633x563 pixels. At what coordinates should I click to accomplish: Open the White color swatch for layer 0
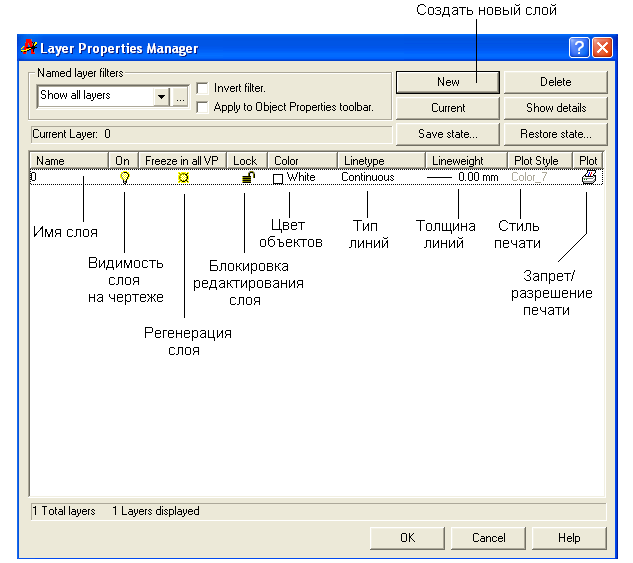278,178
